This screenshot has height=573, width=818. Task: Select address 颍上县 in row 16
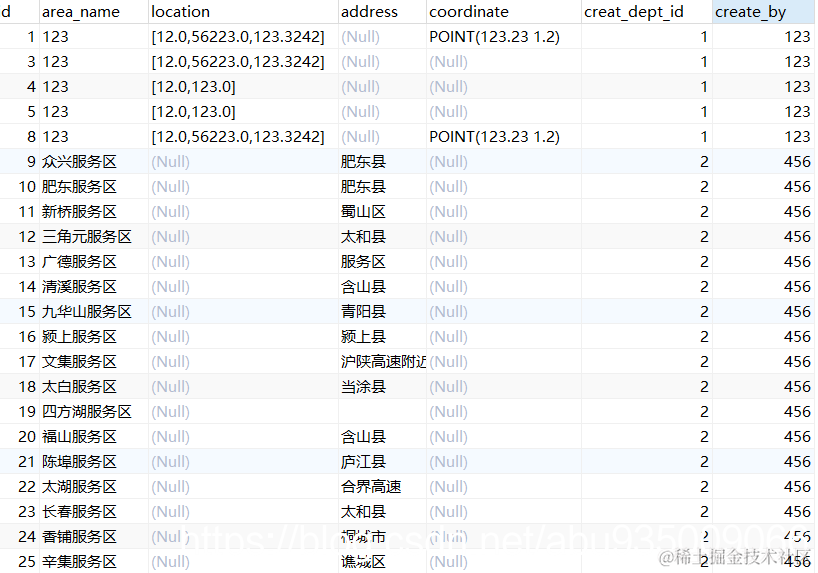coord(363,337)
